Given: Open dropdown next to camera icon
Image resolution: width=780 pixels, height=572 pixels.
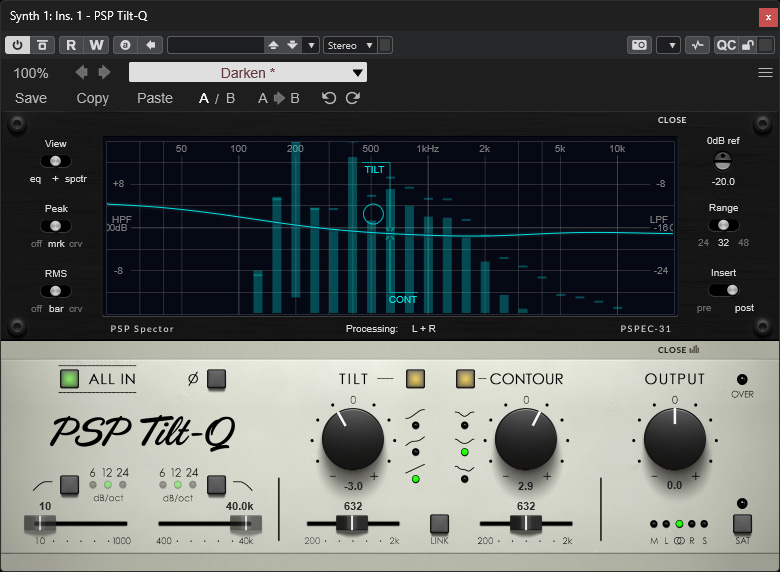Looking at the screenshot, I should point(669,45).
